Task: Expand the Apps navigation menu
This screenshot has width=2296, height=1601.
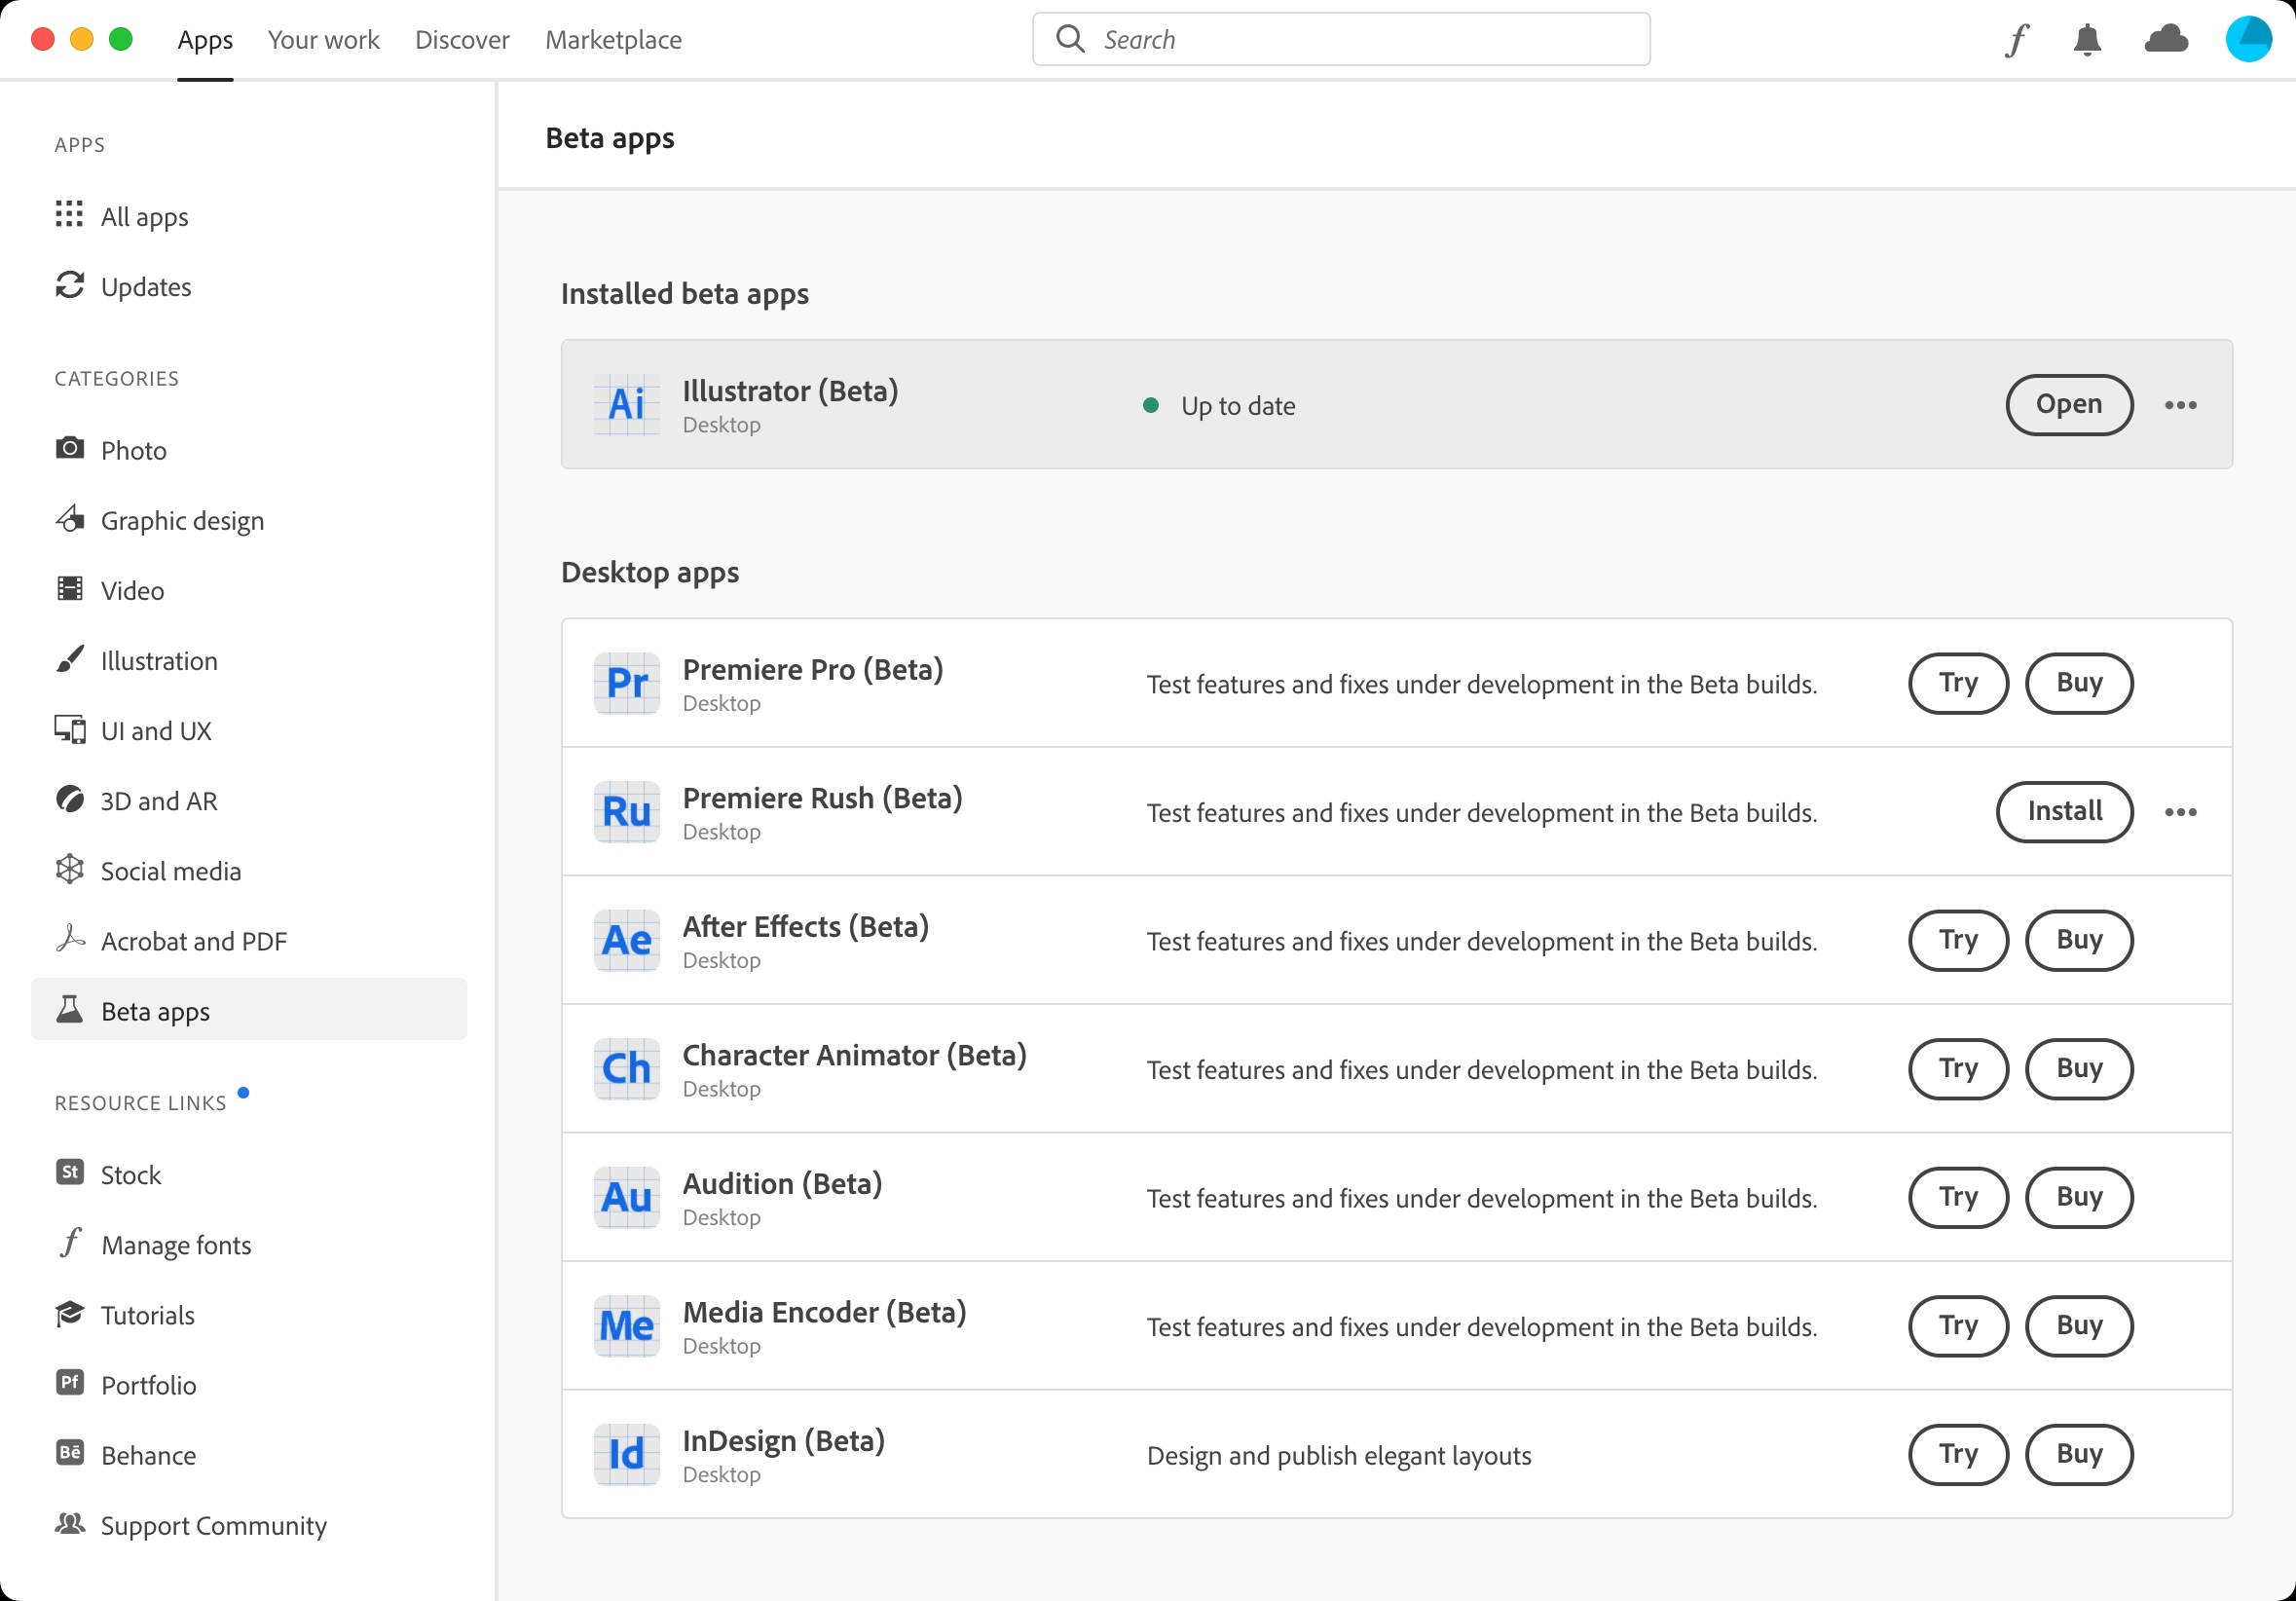Action: [204, 38]
